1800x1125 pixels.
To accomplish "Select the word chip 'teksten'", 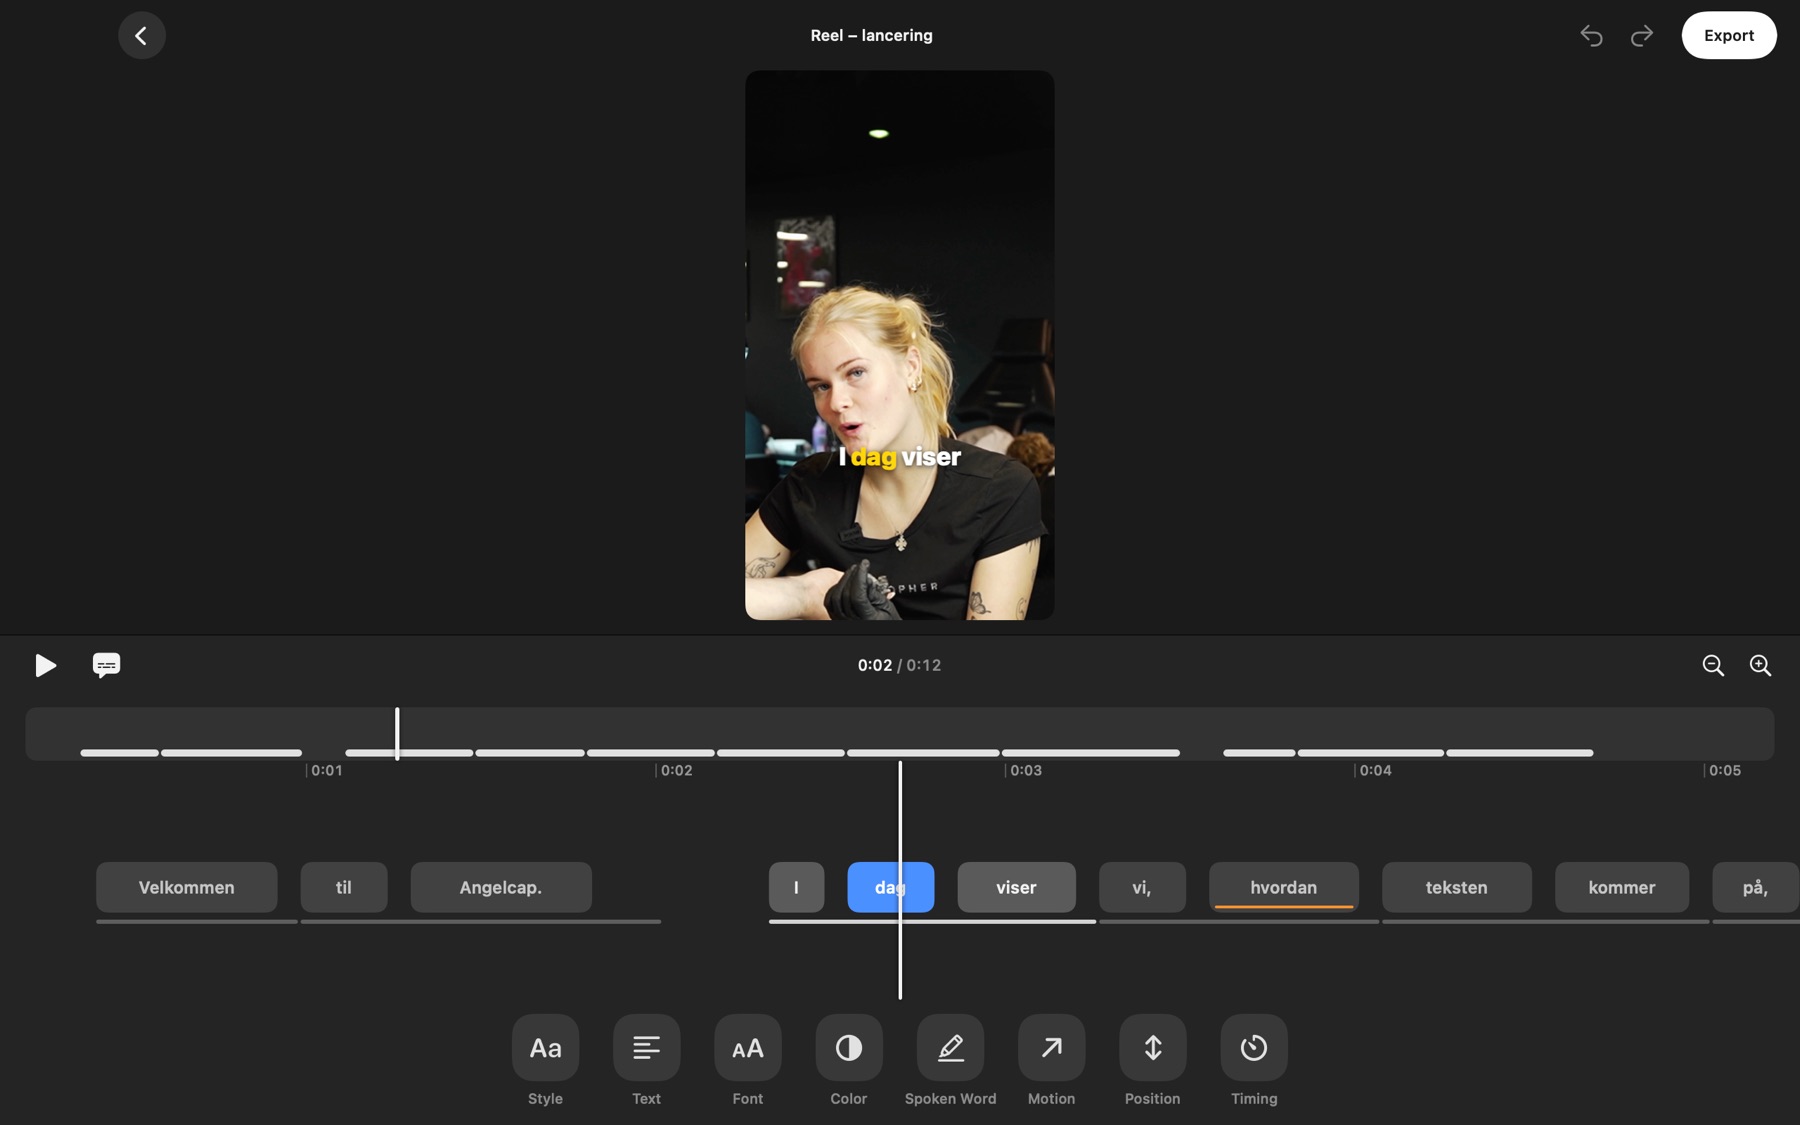I will (1456, 887).
